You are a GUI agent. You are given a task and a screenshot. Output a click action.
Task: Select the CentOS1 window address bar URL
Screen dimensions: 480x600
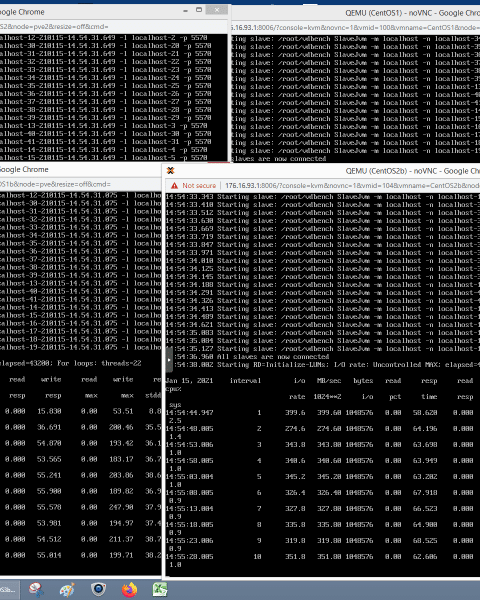coord(355,28)
